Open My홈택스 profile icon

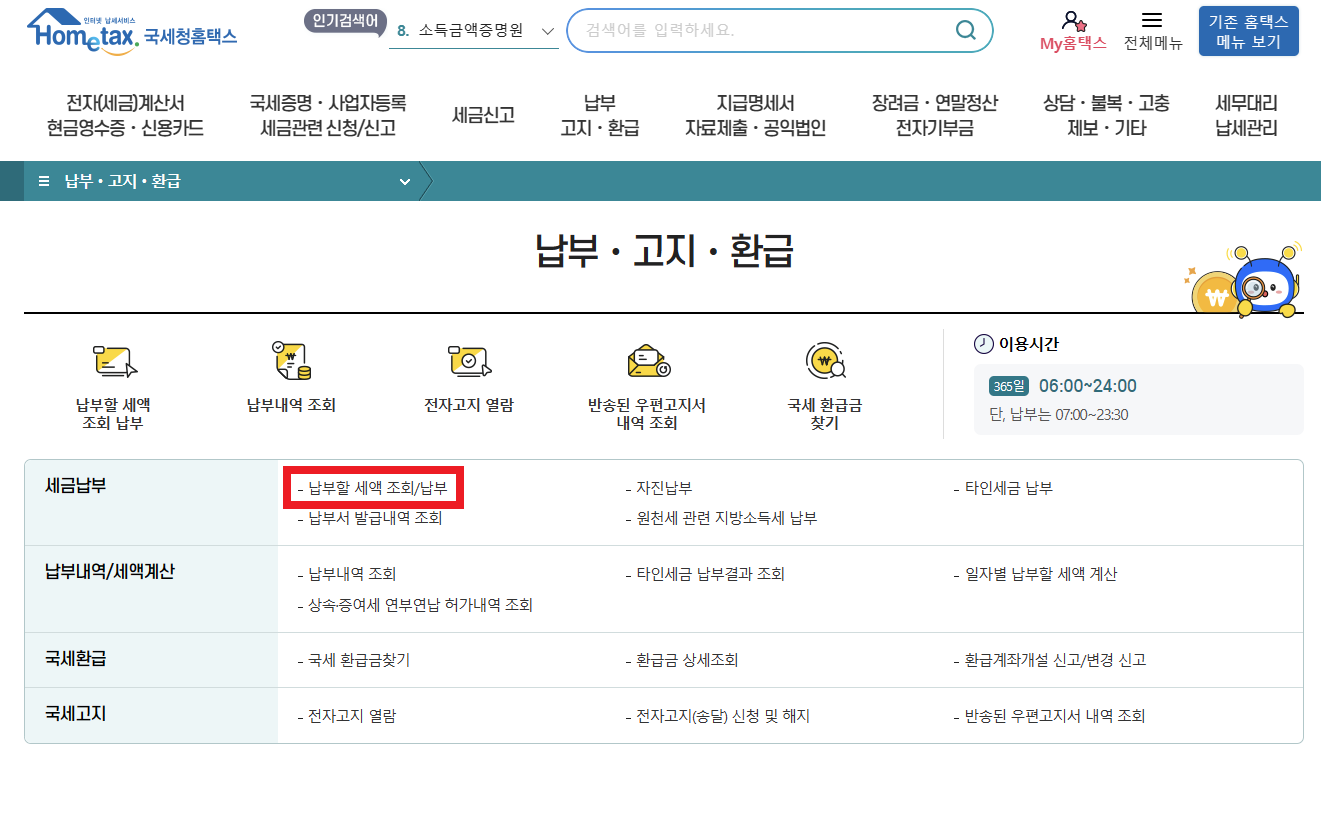tap(1074, 20)
